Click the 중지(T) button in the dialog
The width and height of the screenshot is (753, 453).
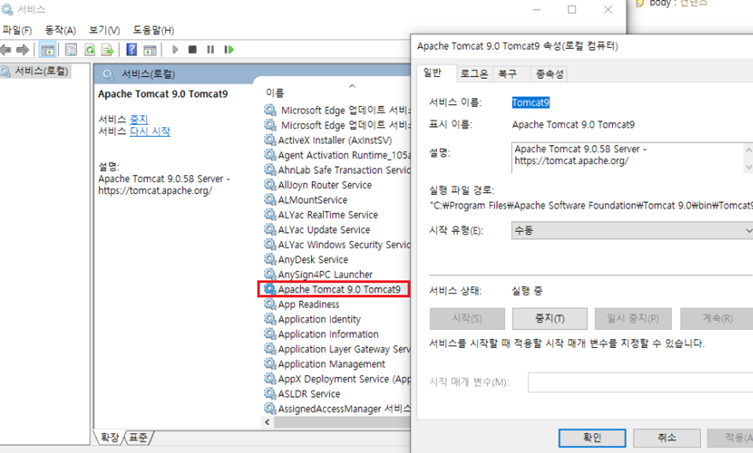(550, 318)
